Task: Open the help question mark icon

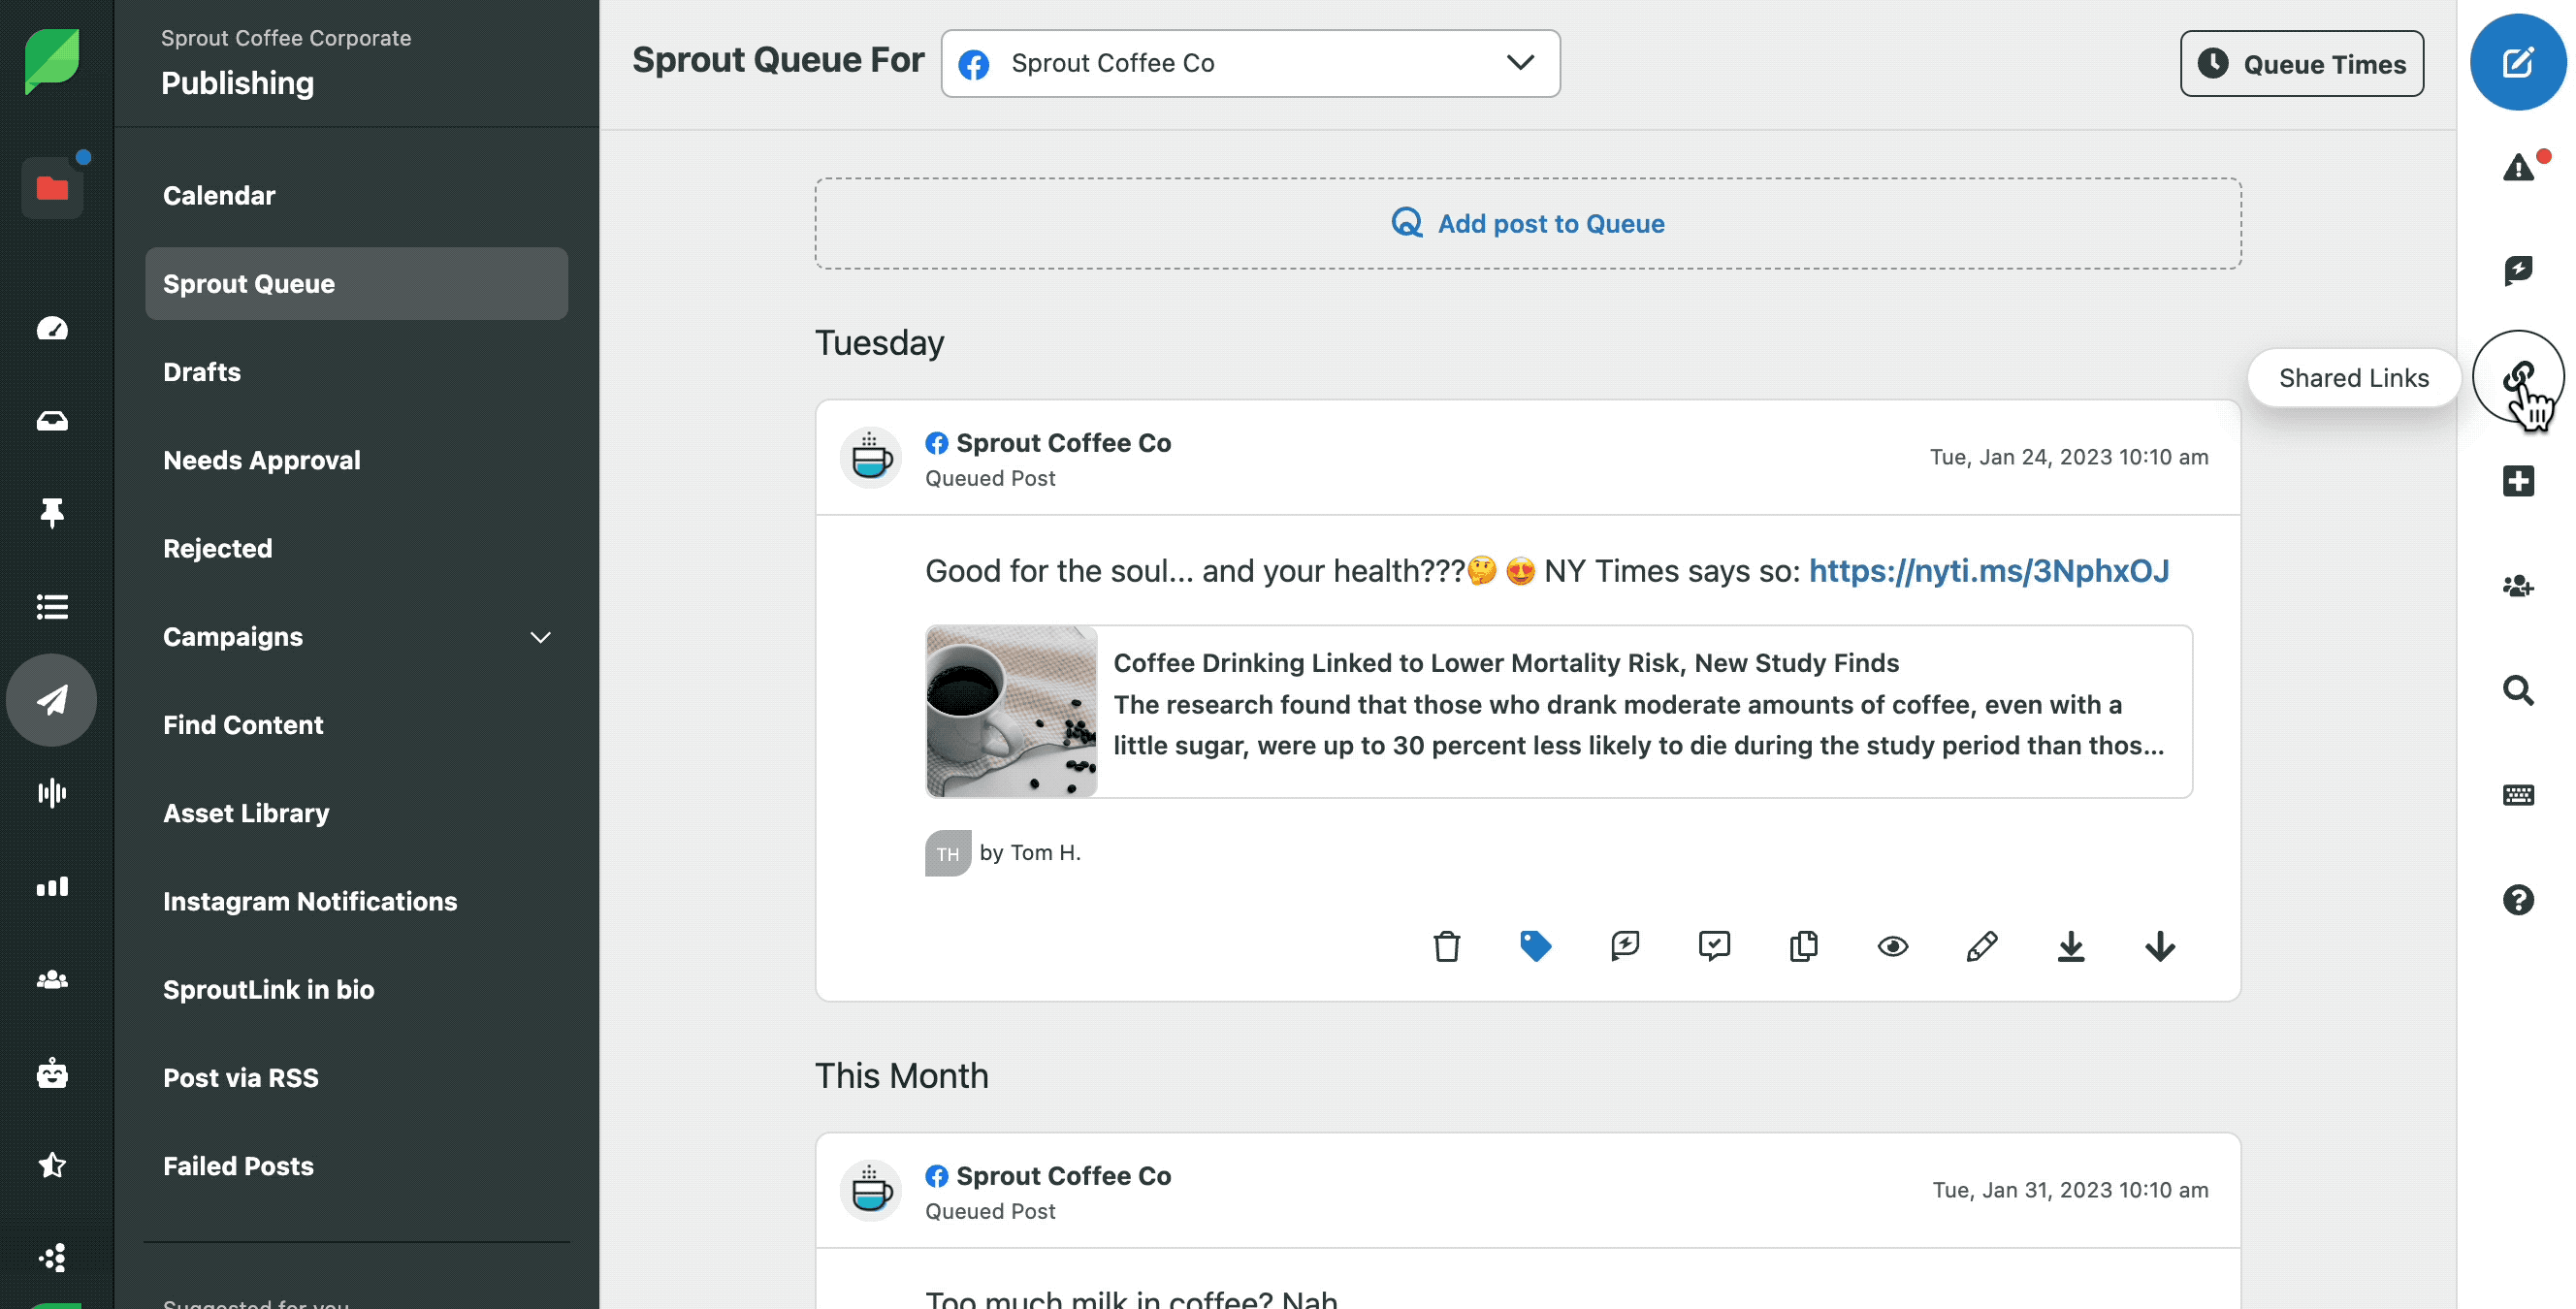Action: tap(2518, 900)
